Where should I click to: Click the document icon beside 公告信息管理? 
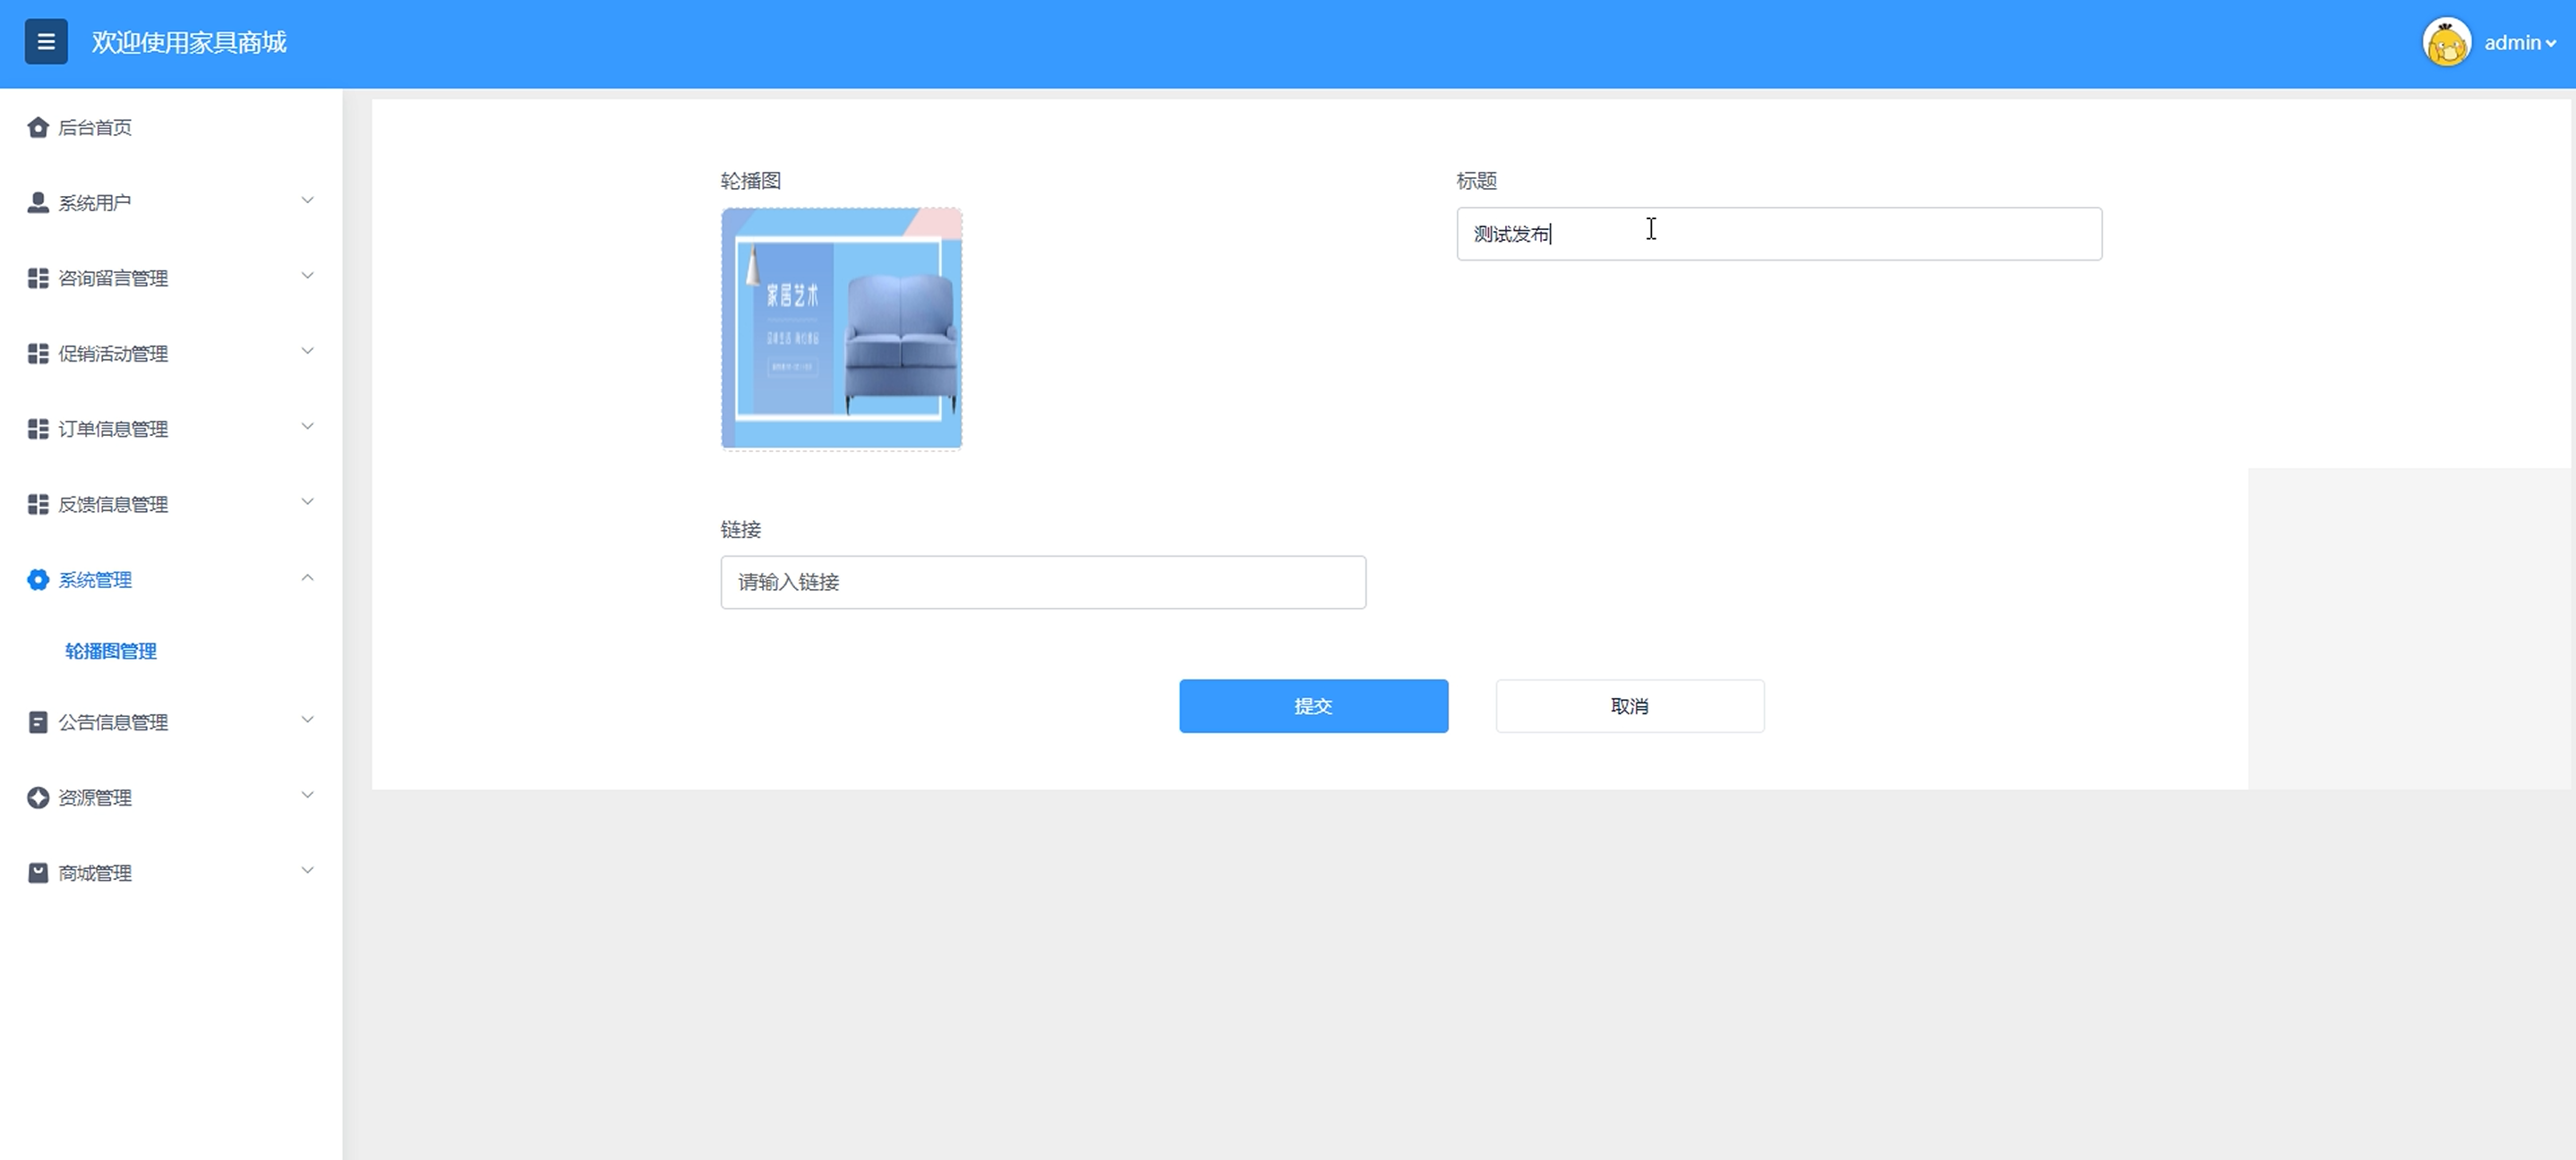click(38, 722)
